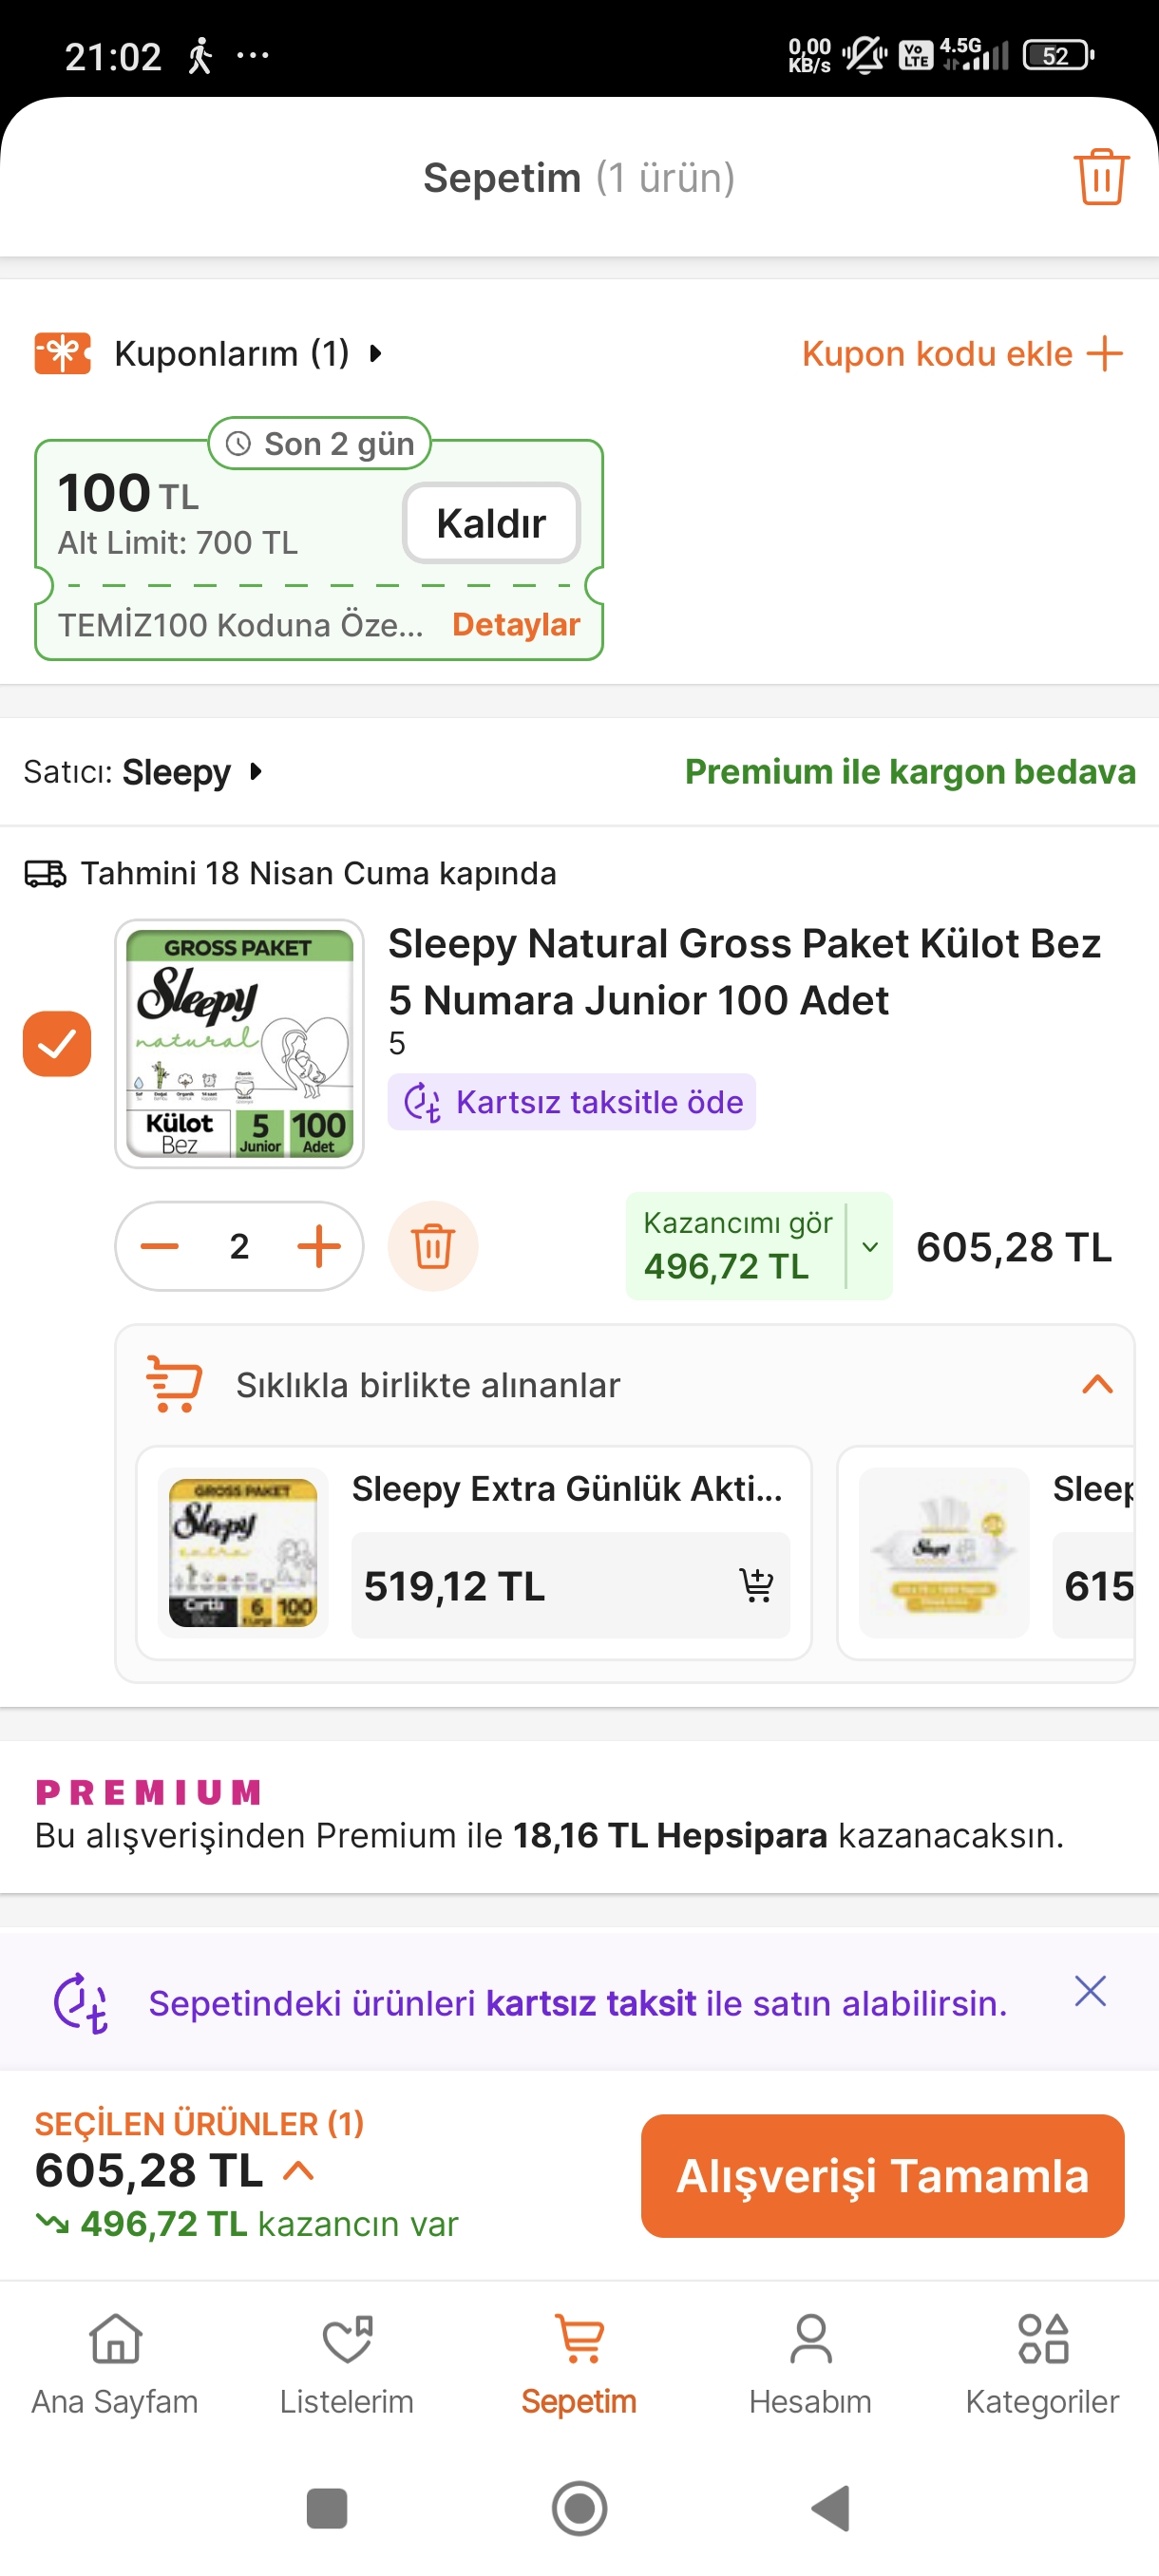This screenshot has height=2576, width=1159.
Task: Decrease diaper quantity with minus button
Action: click(x=160, y=1246)
